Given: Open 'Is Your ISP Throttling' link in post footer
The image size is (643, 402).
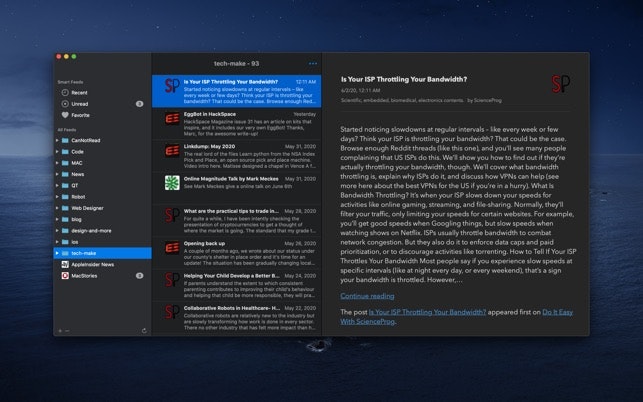Looking at the screenshot, I should click(427, 312).
